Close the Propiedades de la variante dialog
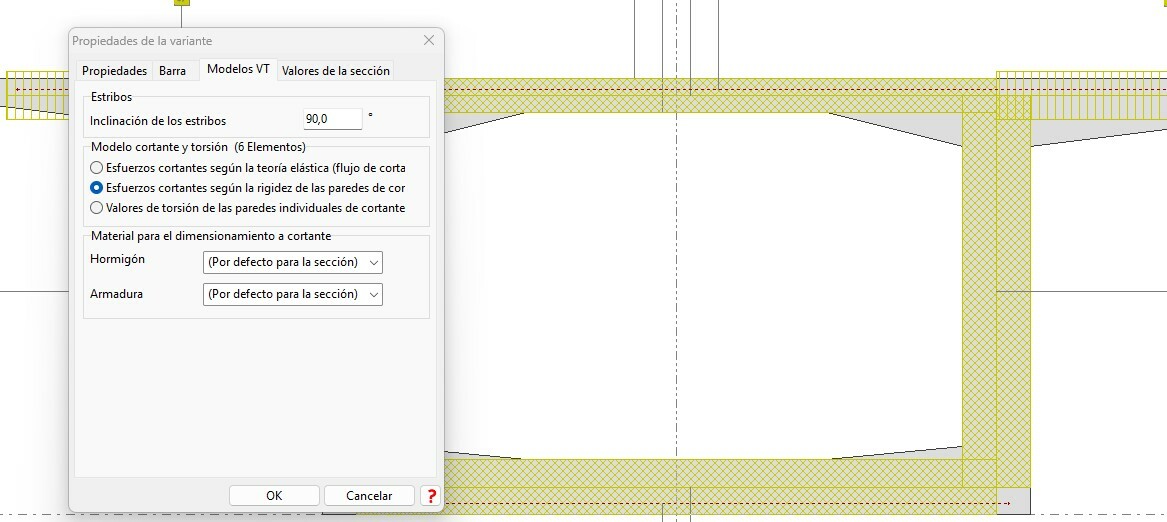1167x522 pixels. tap(429, 41)
